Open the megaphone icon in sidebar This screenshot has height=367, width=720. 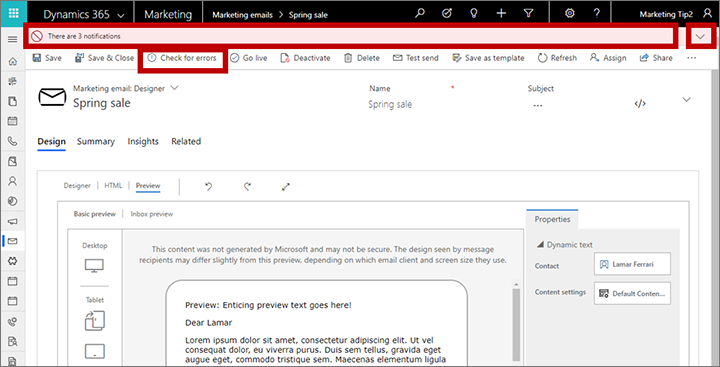tap(13, 221)
